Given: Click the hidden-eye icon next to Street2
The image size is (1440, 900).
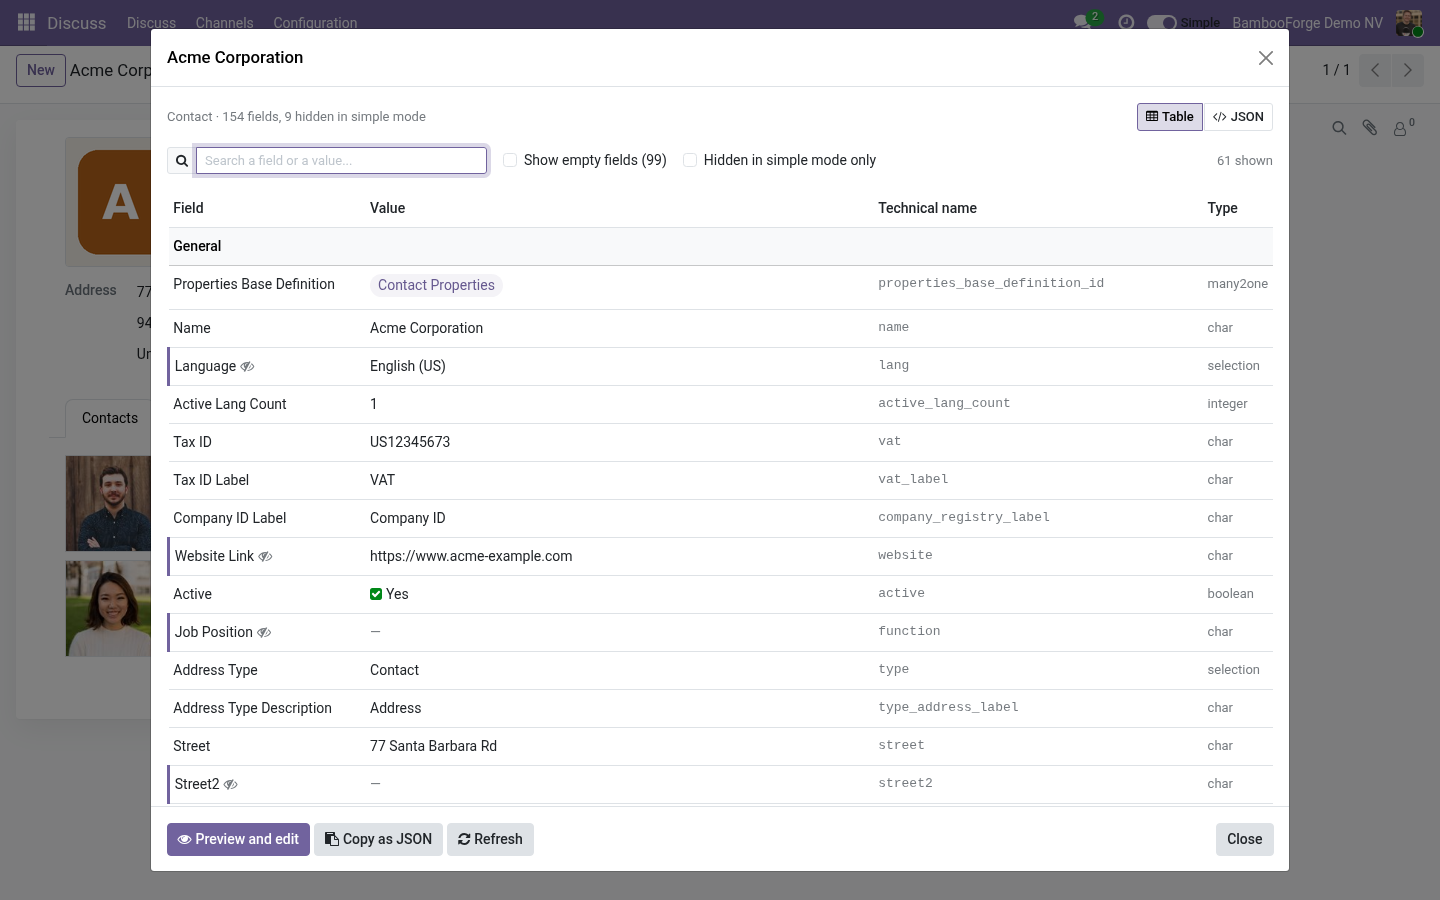Looking at the screenshot, I should pos(231,785).
